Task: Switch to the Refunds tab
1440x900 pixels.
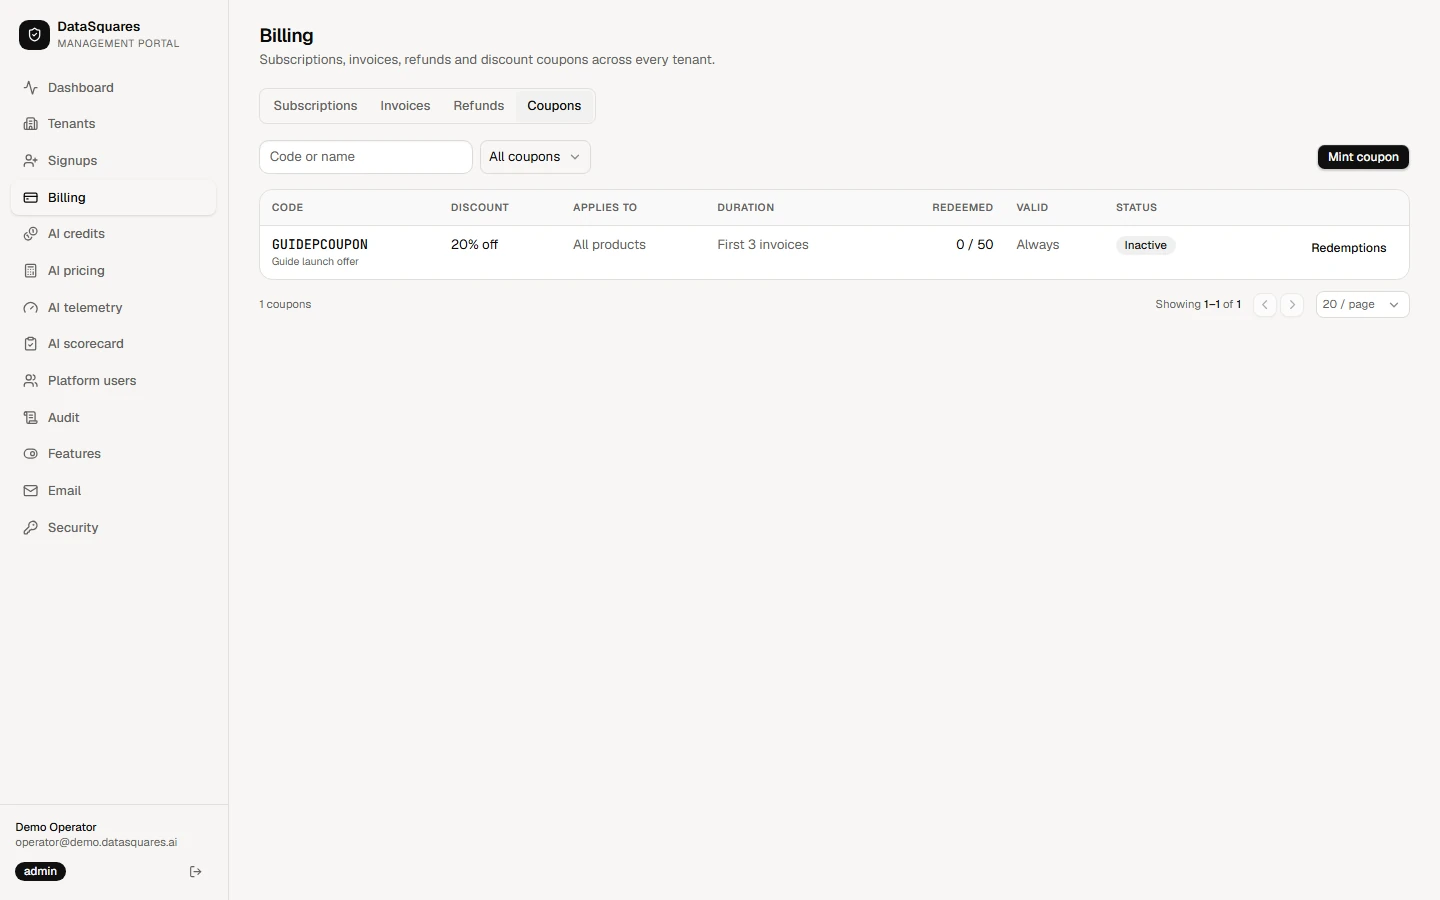Action: click(x=479, y=106)
